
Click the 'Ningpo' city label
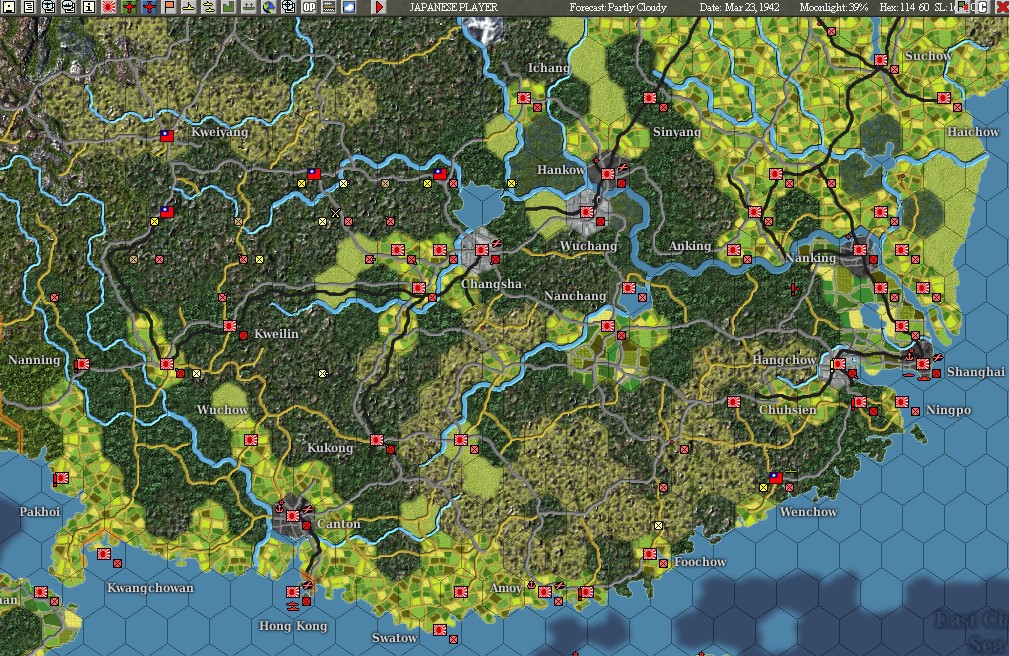(x=949, y=410)
